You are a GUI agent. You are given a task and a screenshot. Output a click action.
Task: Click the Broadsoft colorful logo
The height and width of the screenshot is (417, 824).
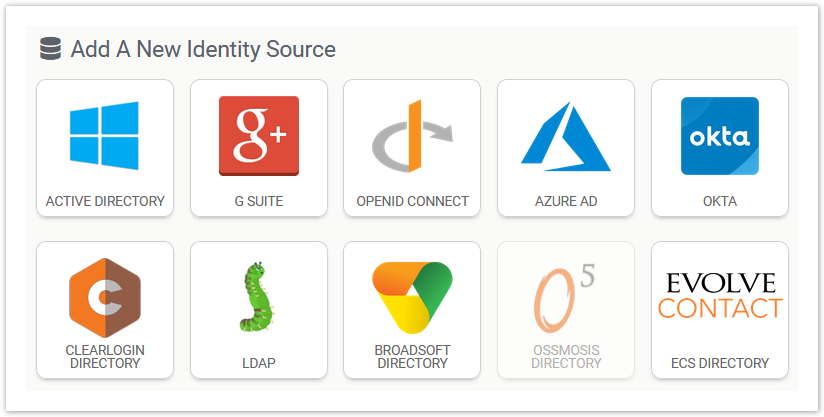pos(412,298)
